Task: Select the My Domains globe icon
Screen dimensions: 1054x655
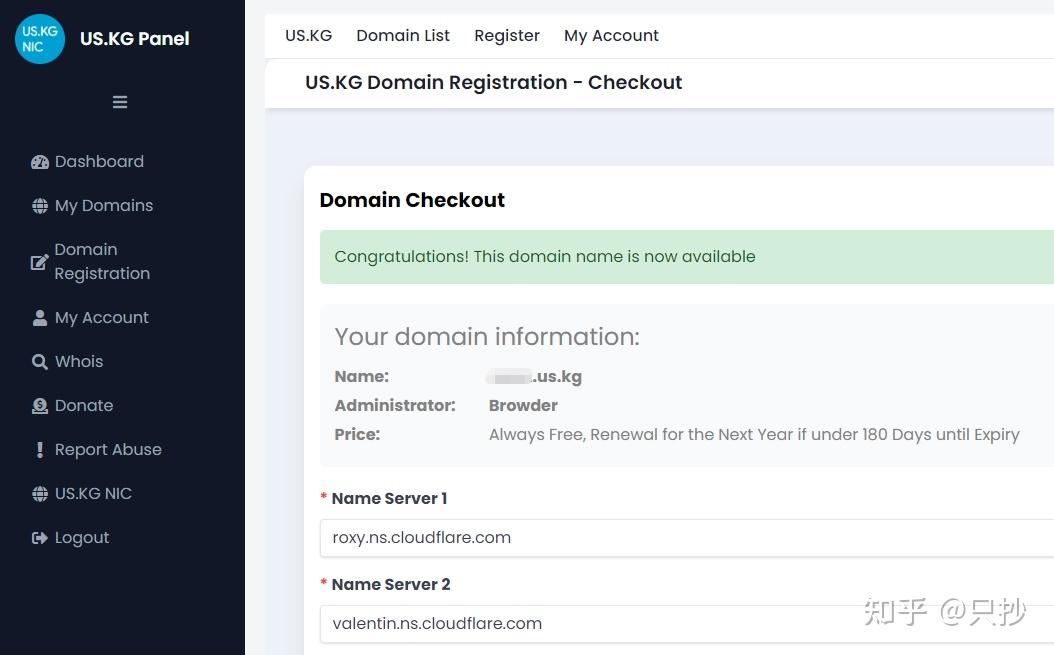Action: [x=40, y=205]
